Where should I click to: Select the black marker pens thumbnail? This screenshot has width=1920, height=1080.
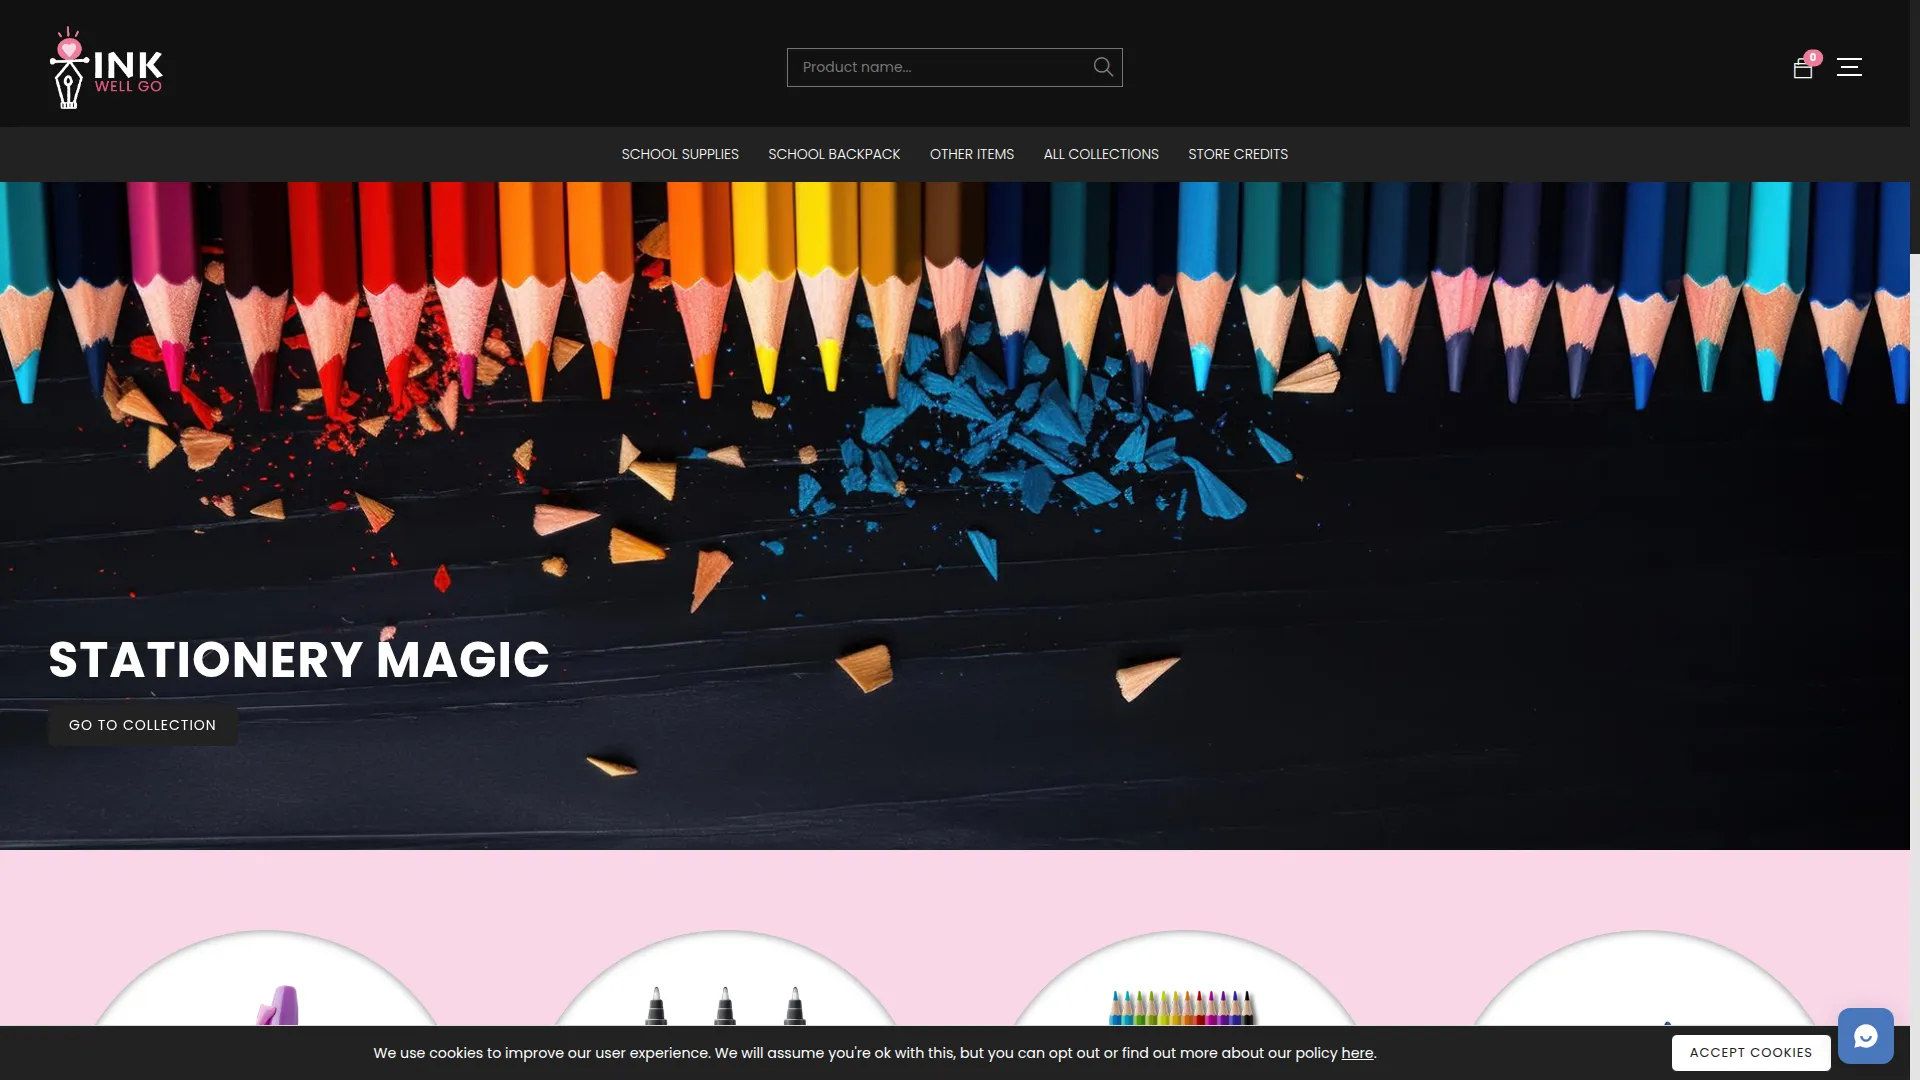725,978
